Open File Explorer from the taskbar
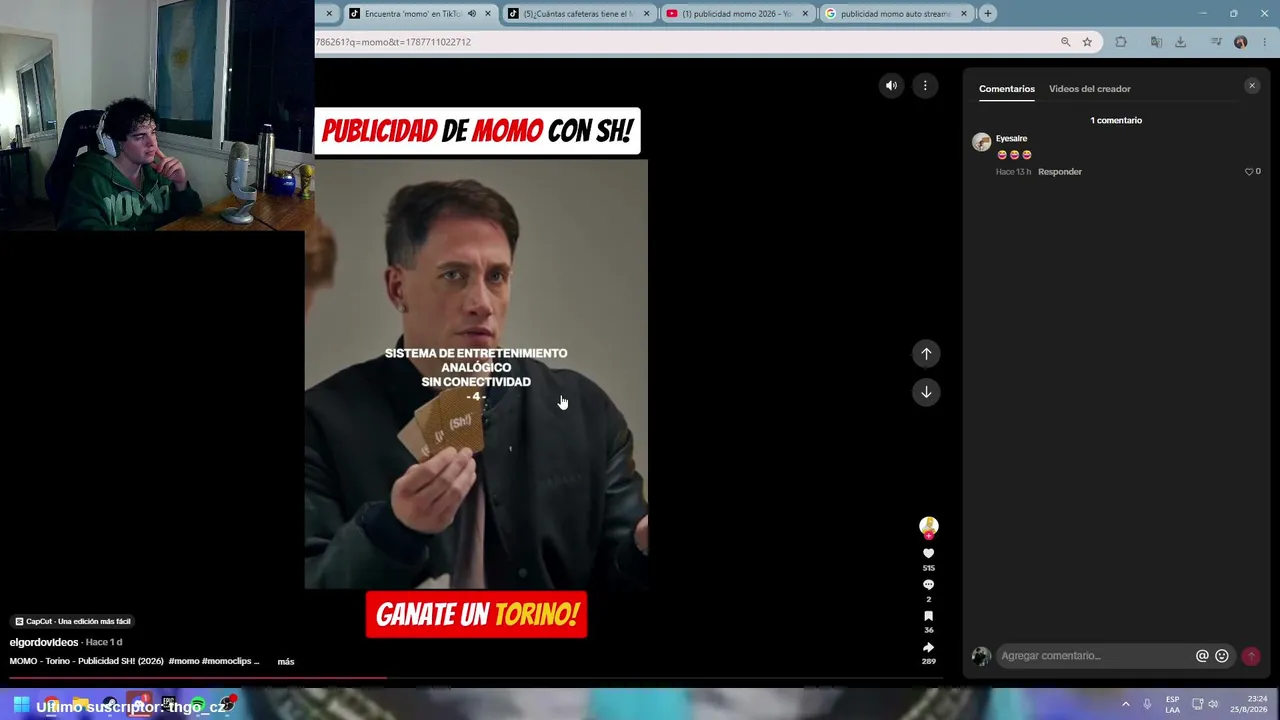This screenshot has height=720, width=1280. click(x=81, y=705)
